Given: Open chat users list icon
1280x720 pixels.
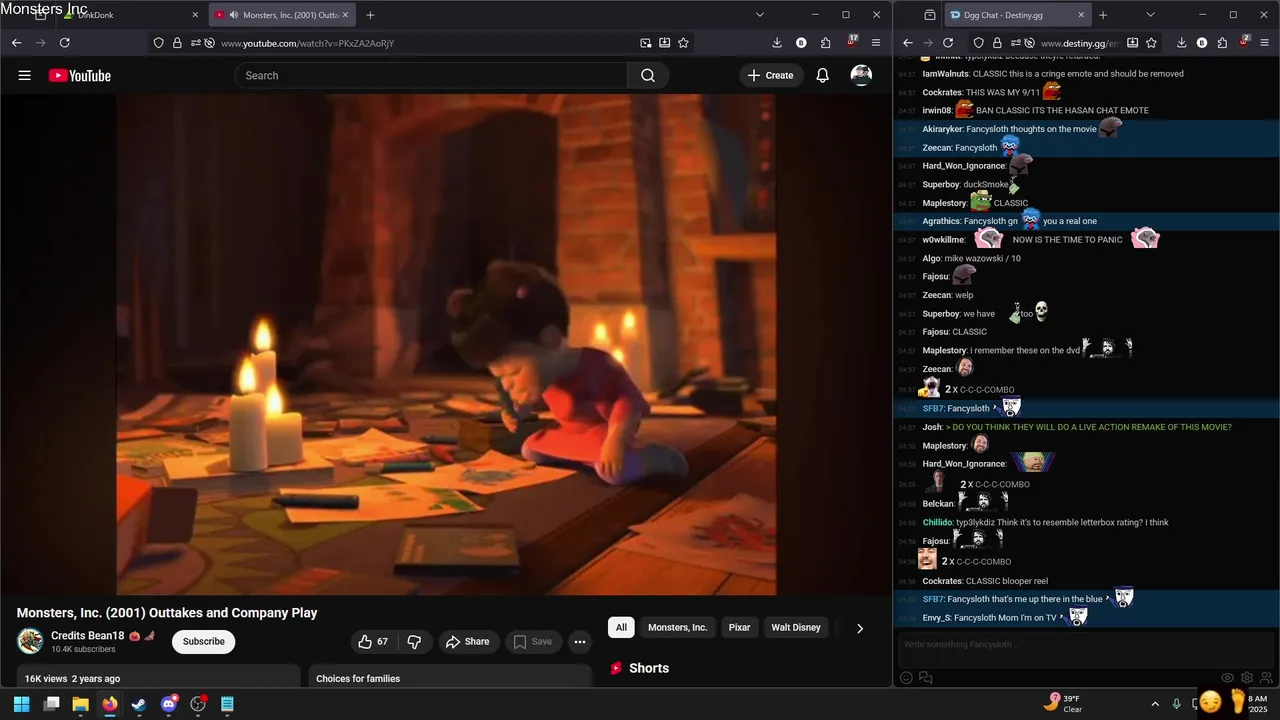Looking at the screenshot, I should coord(1265,678).
